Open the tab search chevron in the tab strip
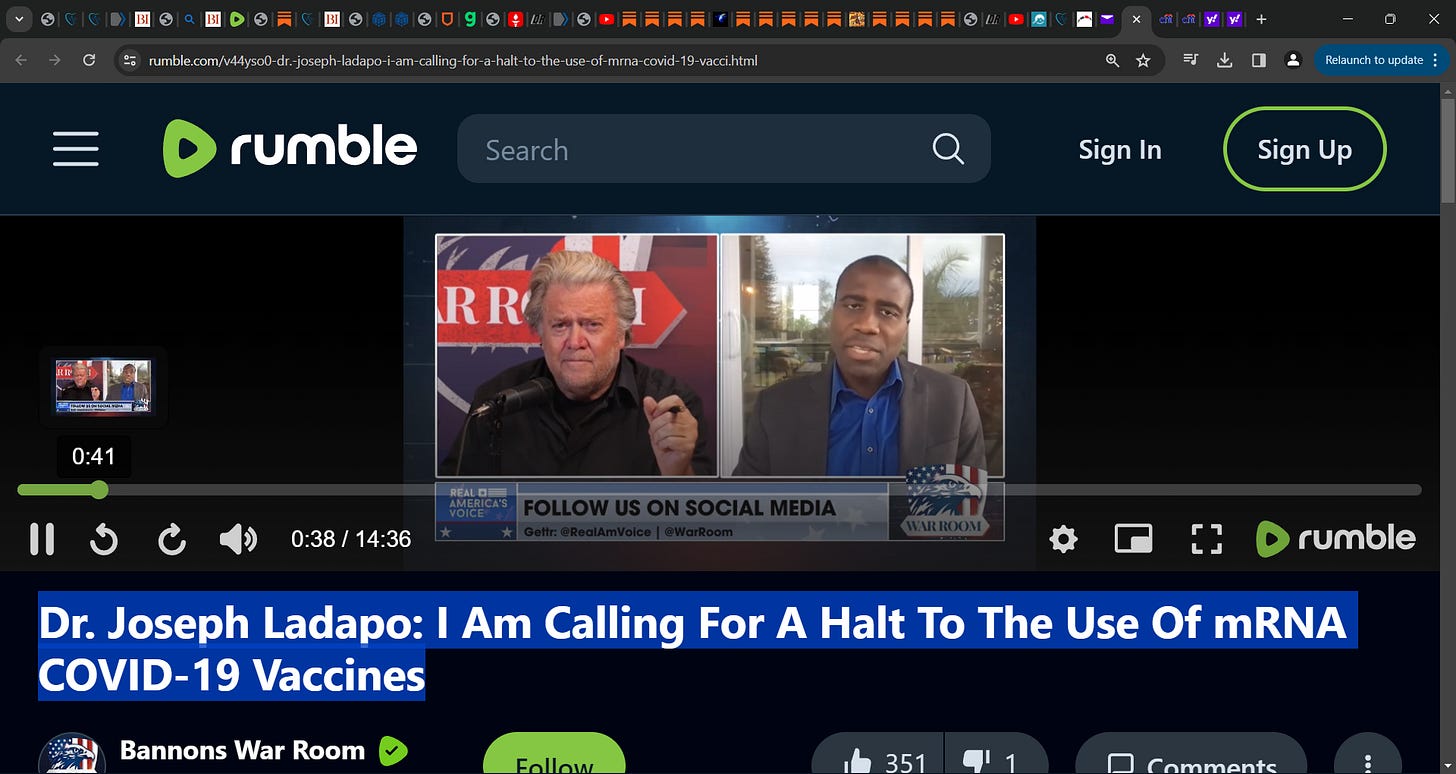 click(x=19, y=19)
